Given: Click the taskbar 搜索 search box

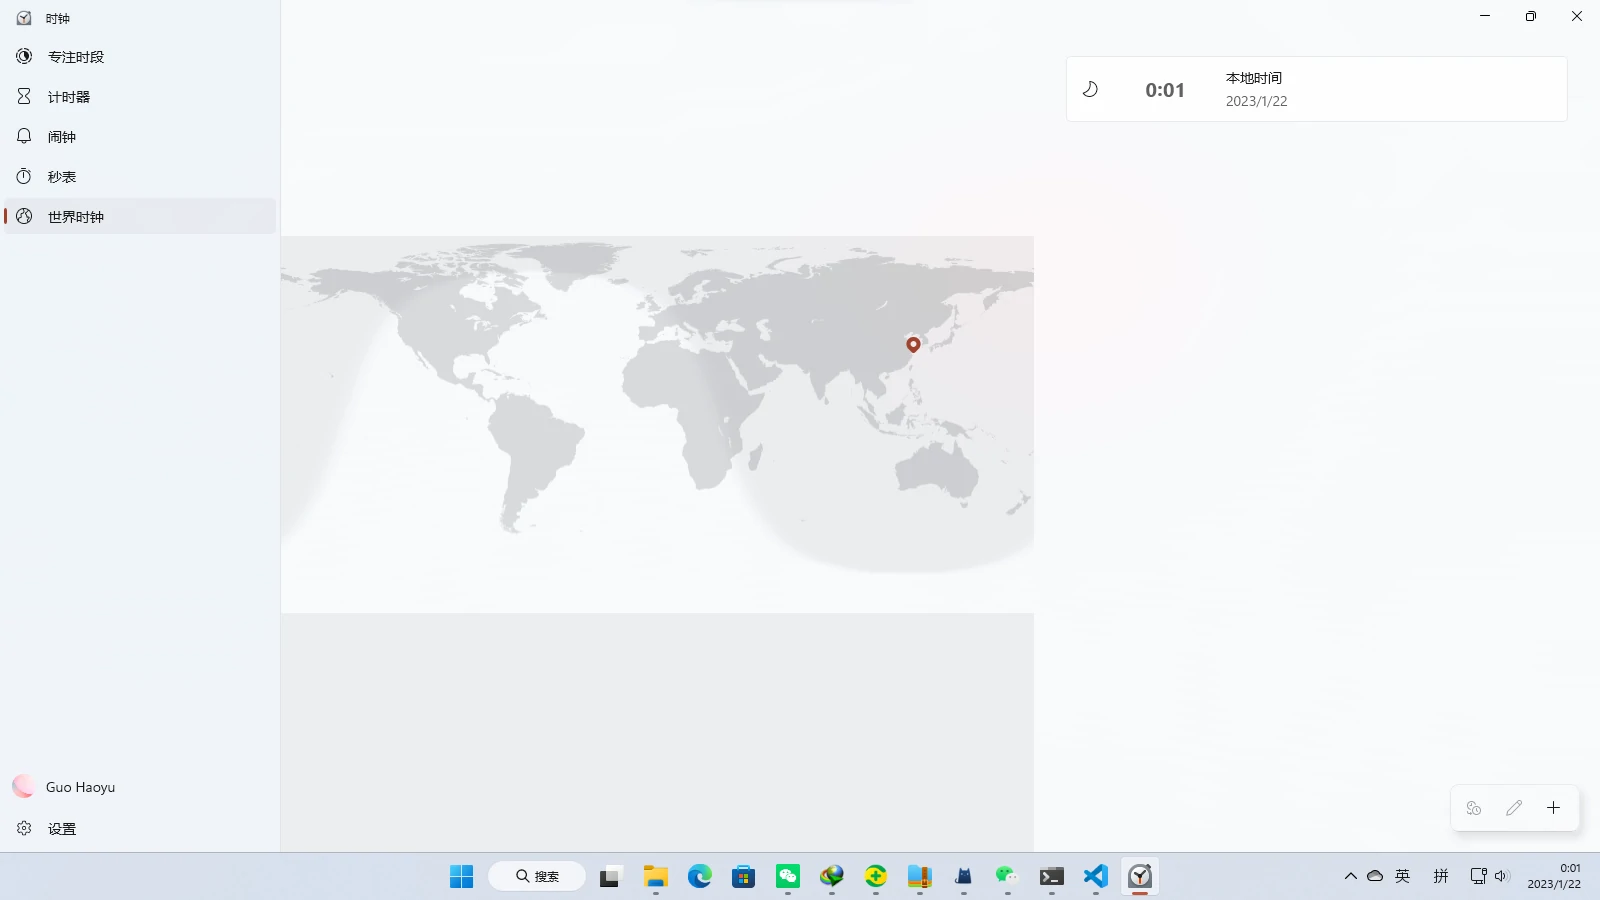Looking at the screenshot, I should (537, 876).
